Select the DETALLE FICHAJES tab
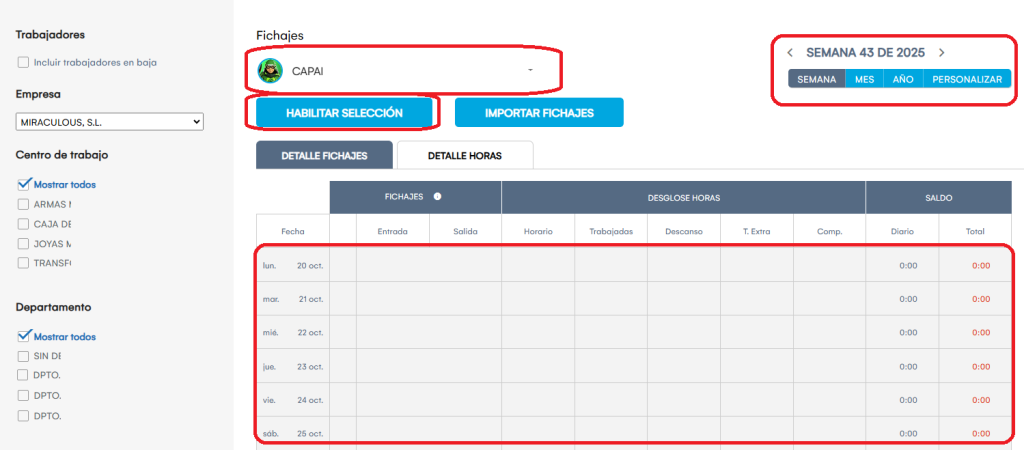The image size is (1024, 450). point(324,156)
